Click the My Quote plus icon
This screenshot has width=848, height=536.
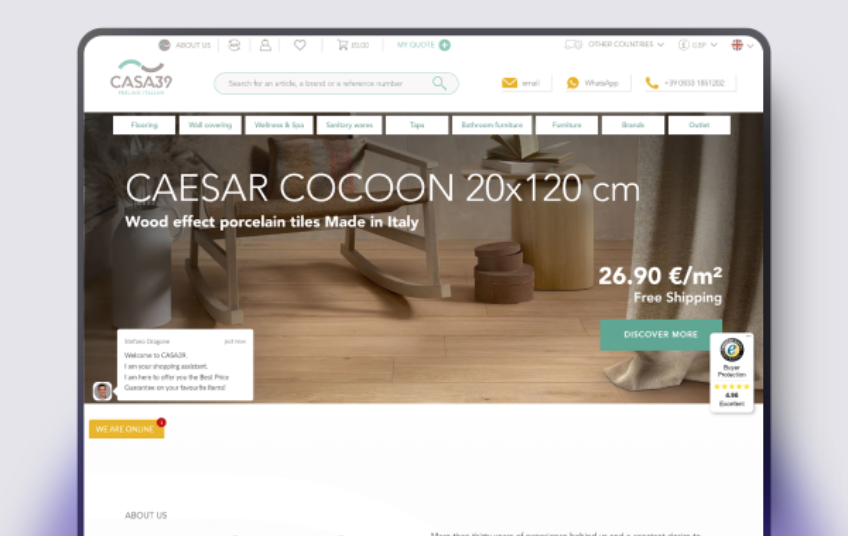pos(445,45)
